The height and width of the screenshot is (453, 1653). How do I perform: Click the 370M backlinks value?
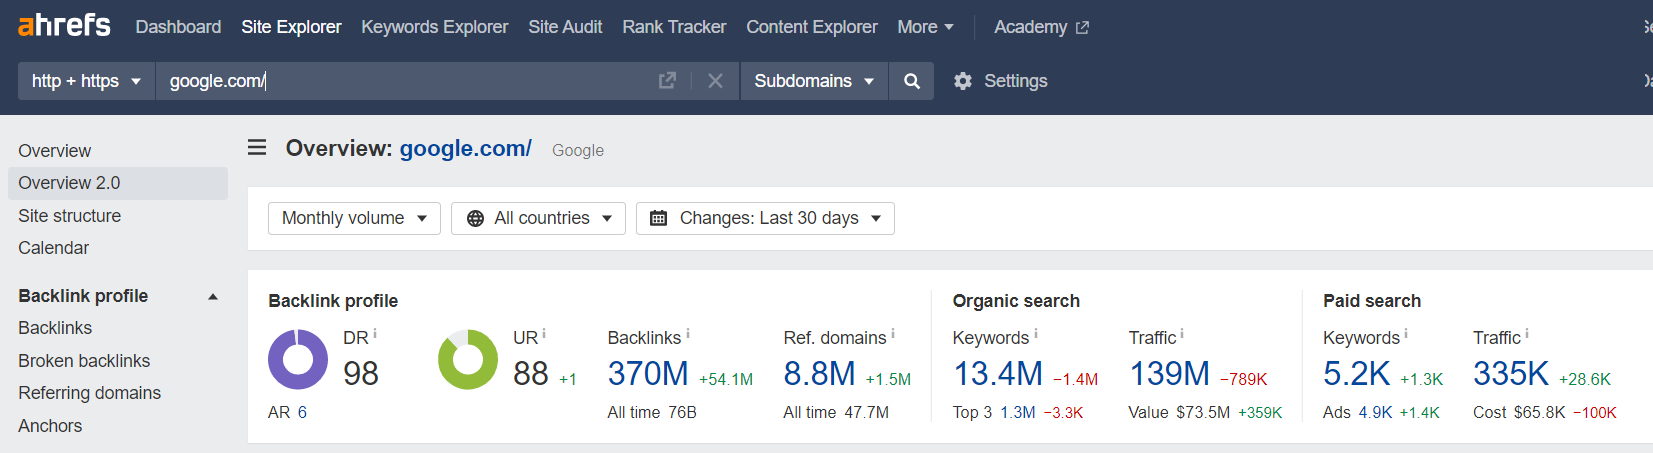click(x=648, y=374)
